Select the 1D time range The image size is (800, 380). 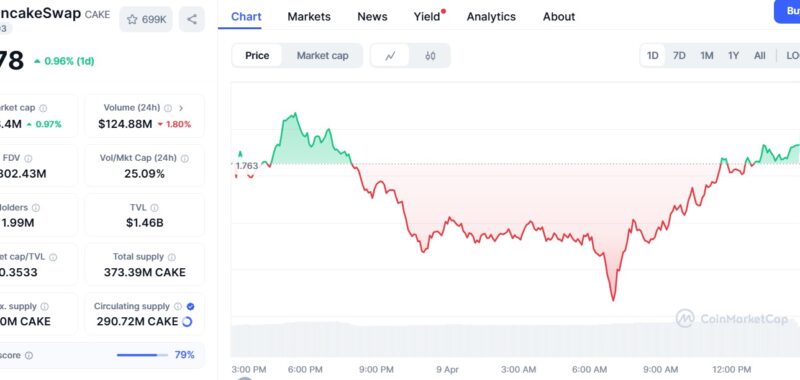click(x=653, y=56)
